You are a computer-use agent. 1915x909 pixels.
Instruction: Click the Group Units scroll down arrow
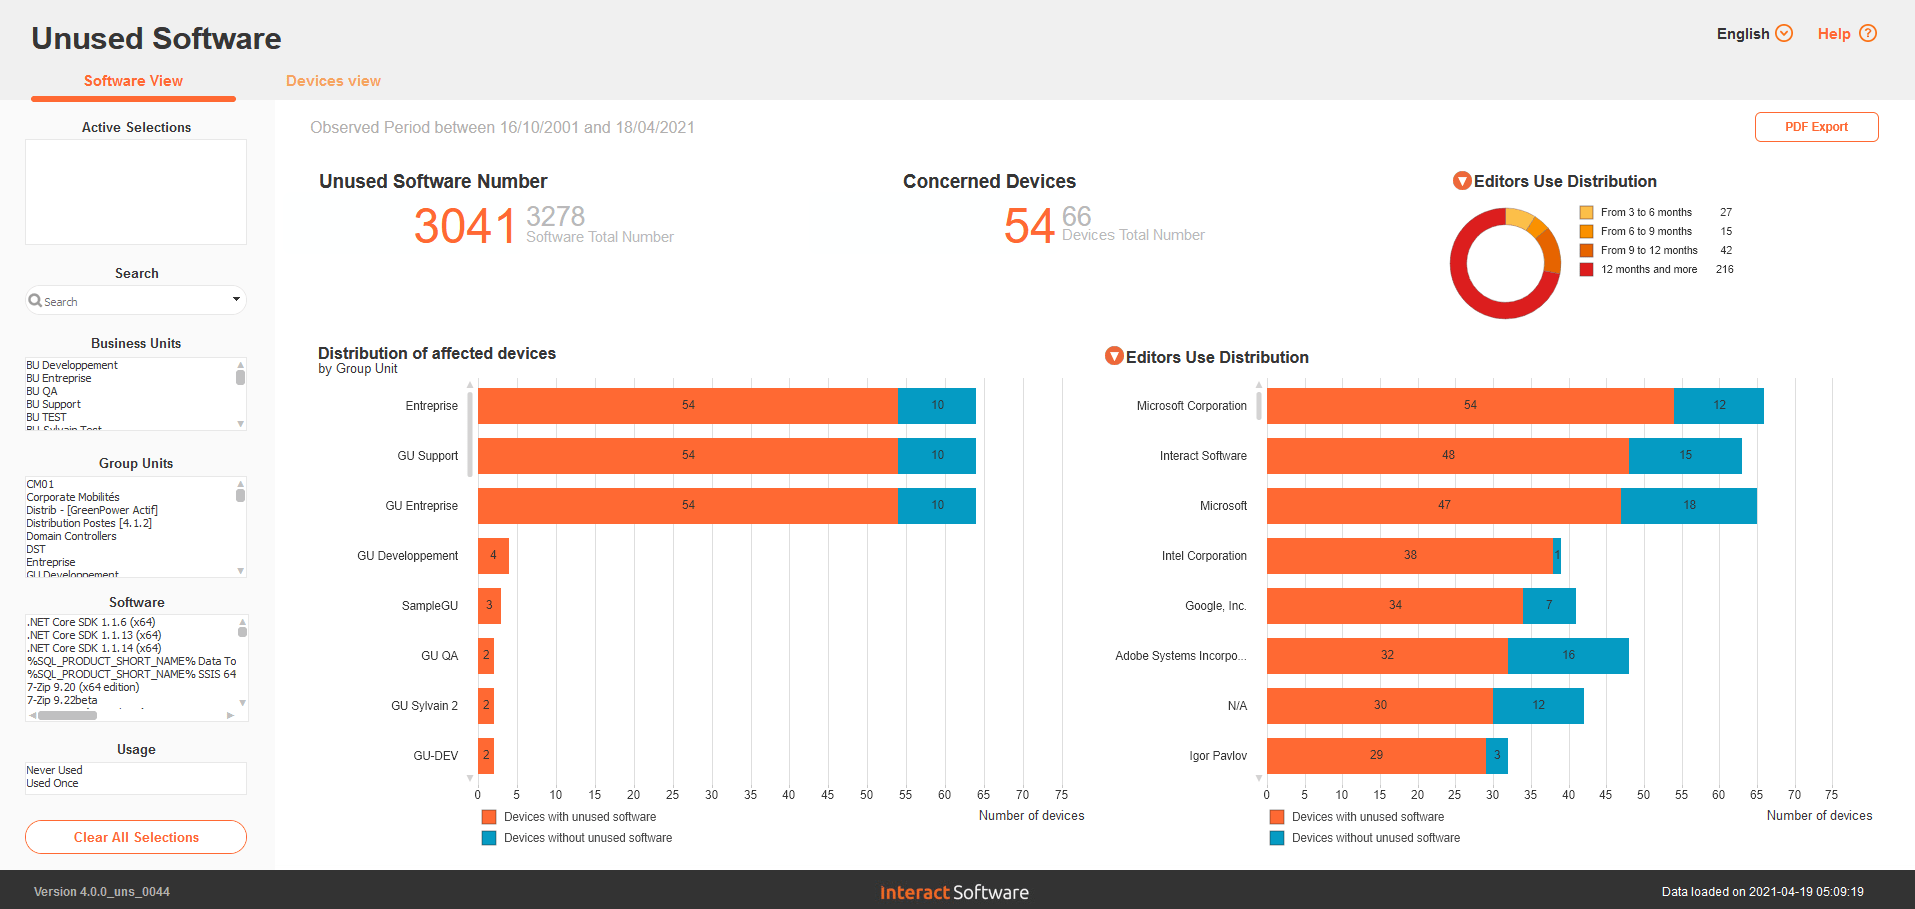(240, 571)
